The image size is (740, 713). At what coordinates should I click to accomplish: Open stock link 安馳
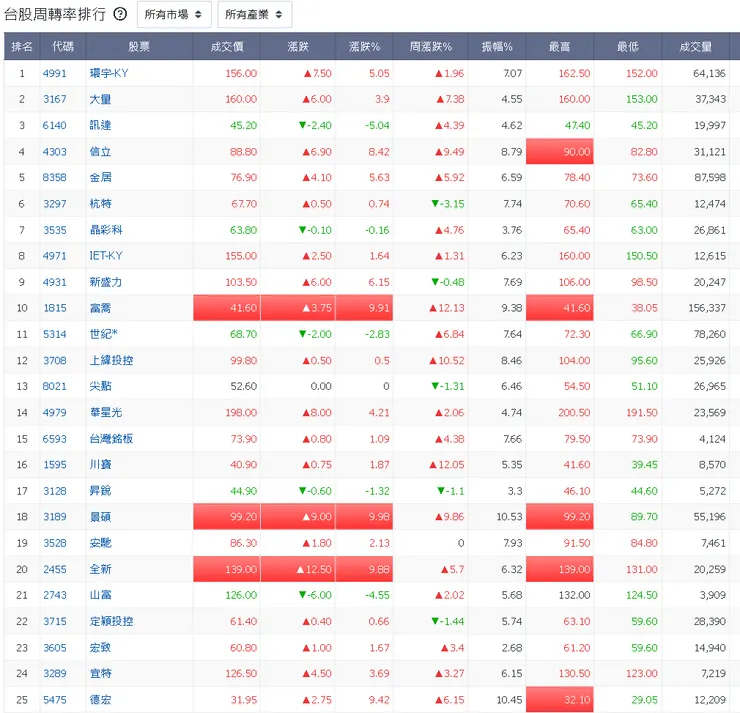[101, 543]
